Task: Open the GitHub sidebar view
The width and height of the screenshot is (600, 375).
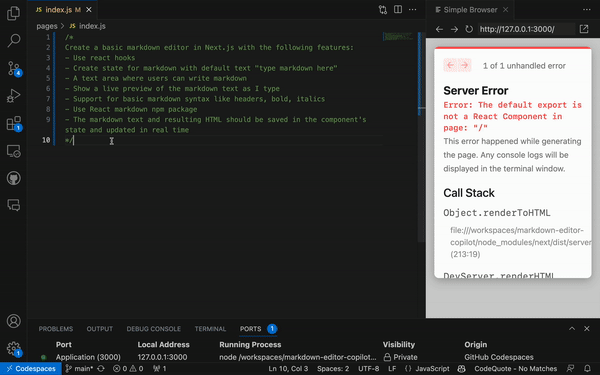Action: coord(13,178)
